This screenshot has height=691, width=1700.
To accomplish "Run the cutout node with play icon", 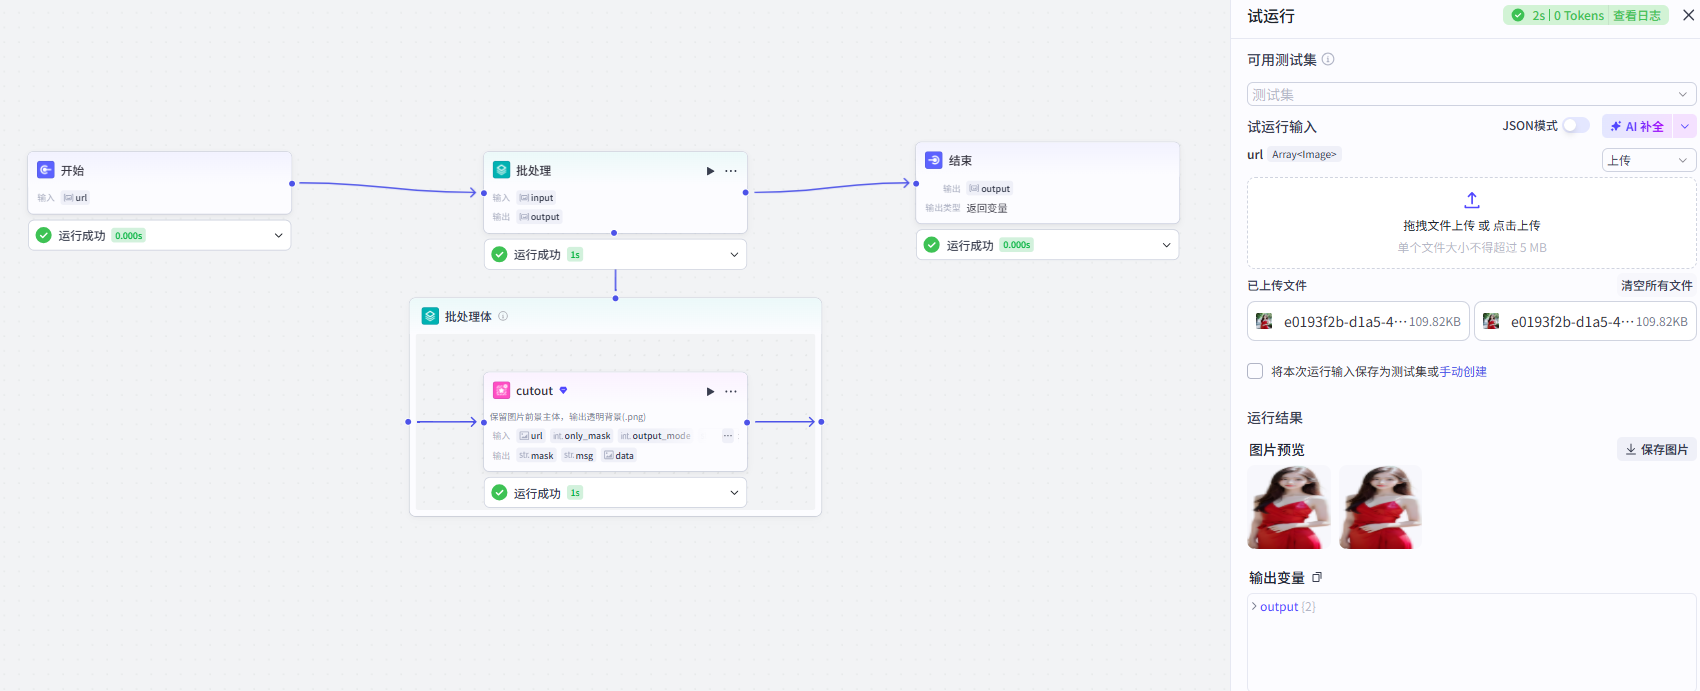I will point(710,391).
